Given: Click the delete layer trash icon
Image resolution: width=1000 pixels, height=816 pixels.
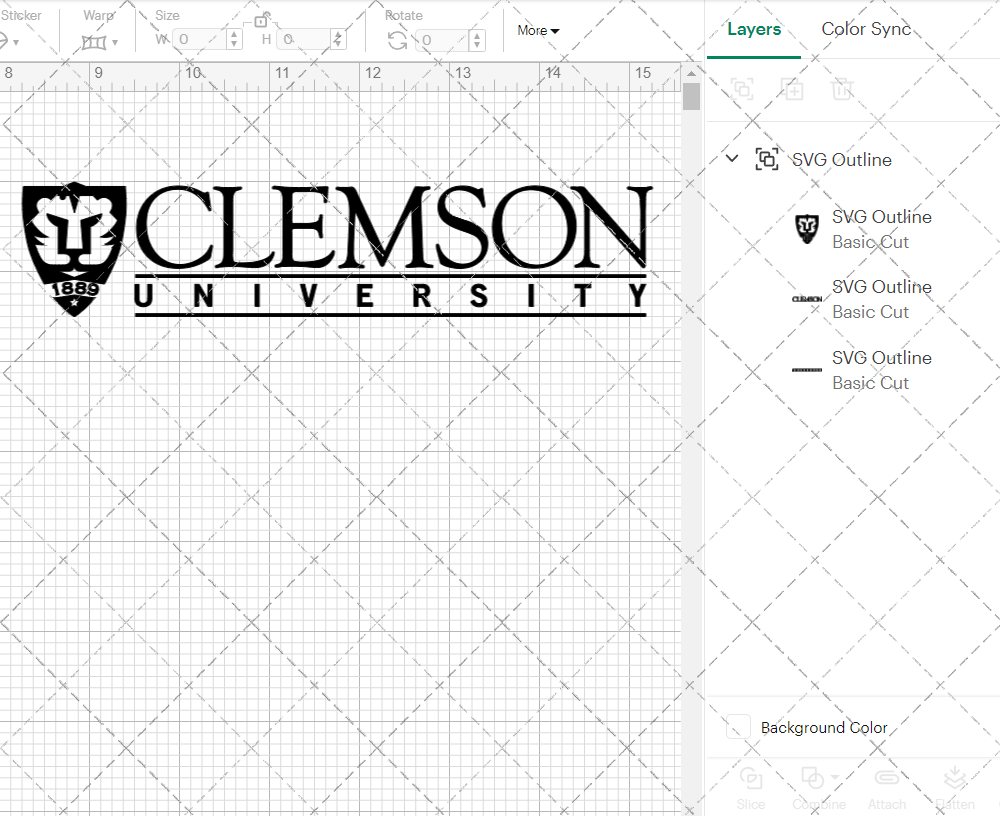Looking at the screenshot, I should click(x=843, y=89).
